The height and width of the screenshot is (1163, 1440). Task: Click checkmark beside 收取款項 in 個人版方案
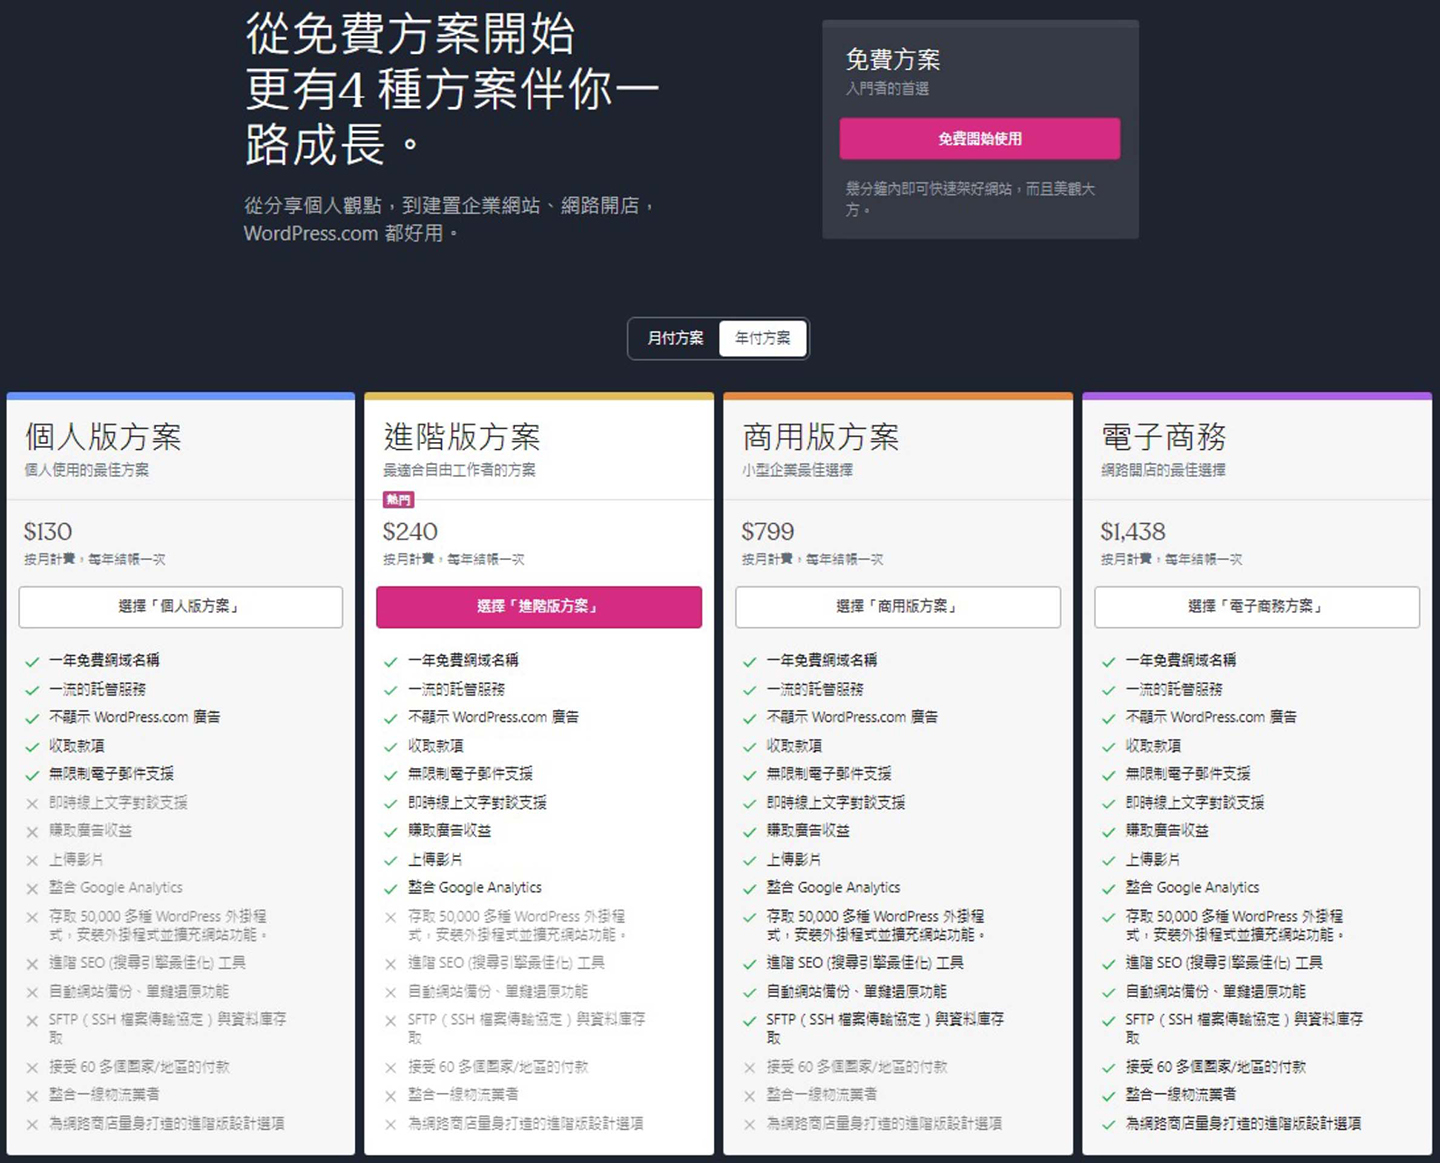point(32,746)
